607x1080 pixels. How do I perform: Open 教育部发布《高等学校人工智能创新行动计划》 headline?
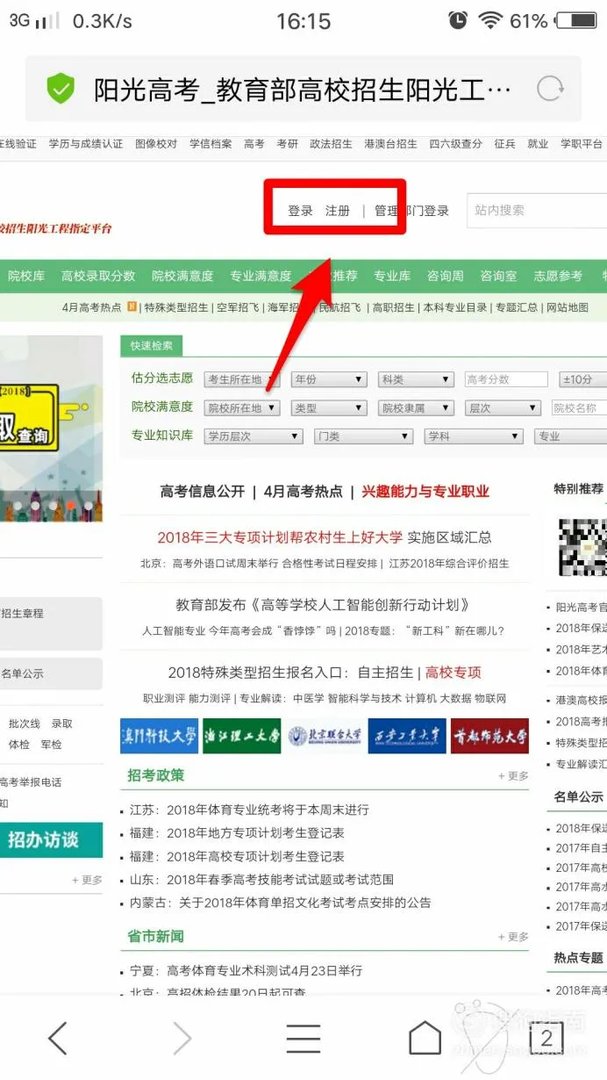[323, 605]
